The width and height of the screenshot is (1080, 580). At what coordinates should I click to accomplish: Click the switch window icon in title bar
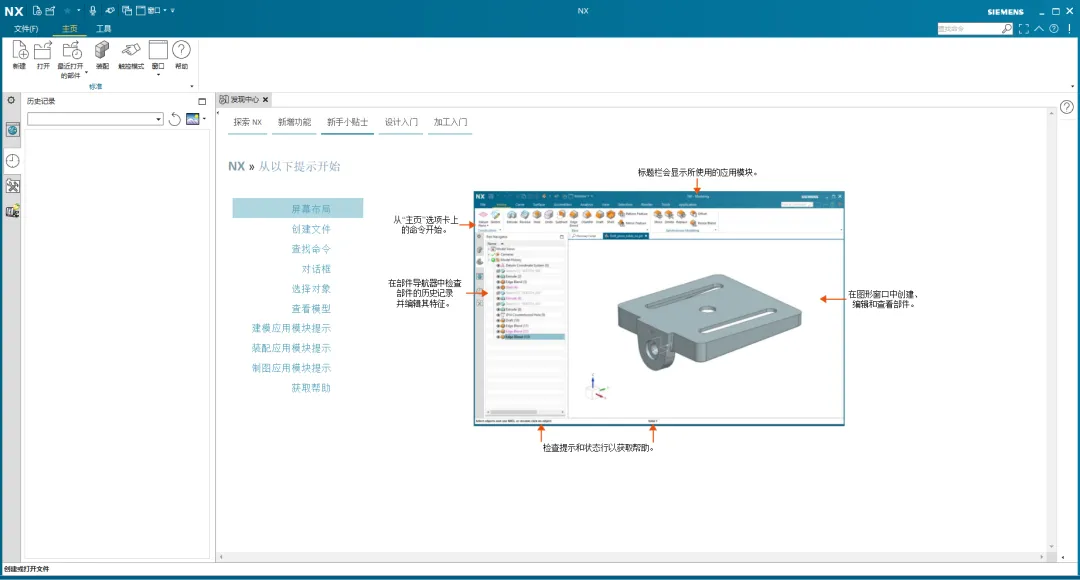127,10
